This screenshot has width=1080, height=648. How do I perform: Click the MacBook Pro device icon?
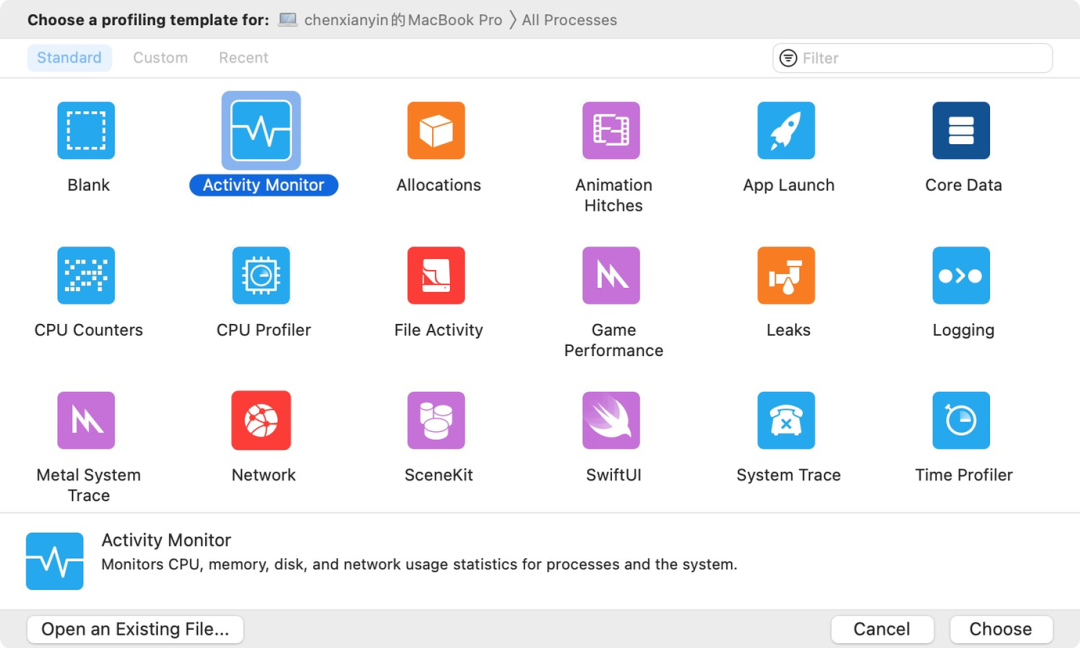[288, 20]
